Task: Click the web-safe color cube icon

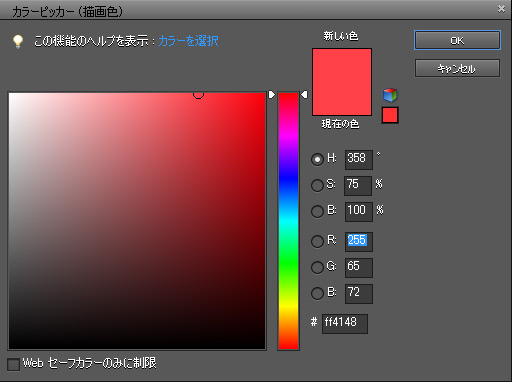Action: pyautogui.click(x=390, y=95)
